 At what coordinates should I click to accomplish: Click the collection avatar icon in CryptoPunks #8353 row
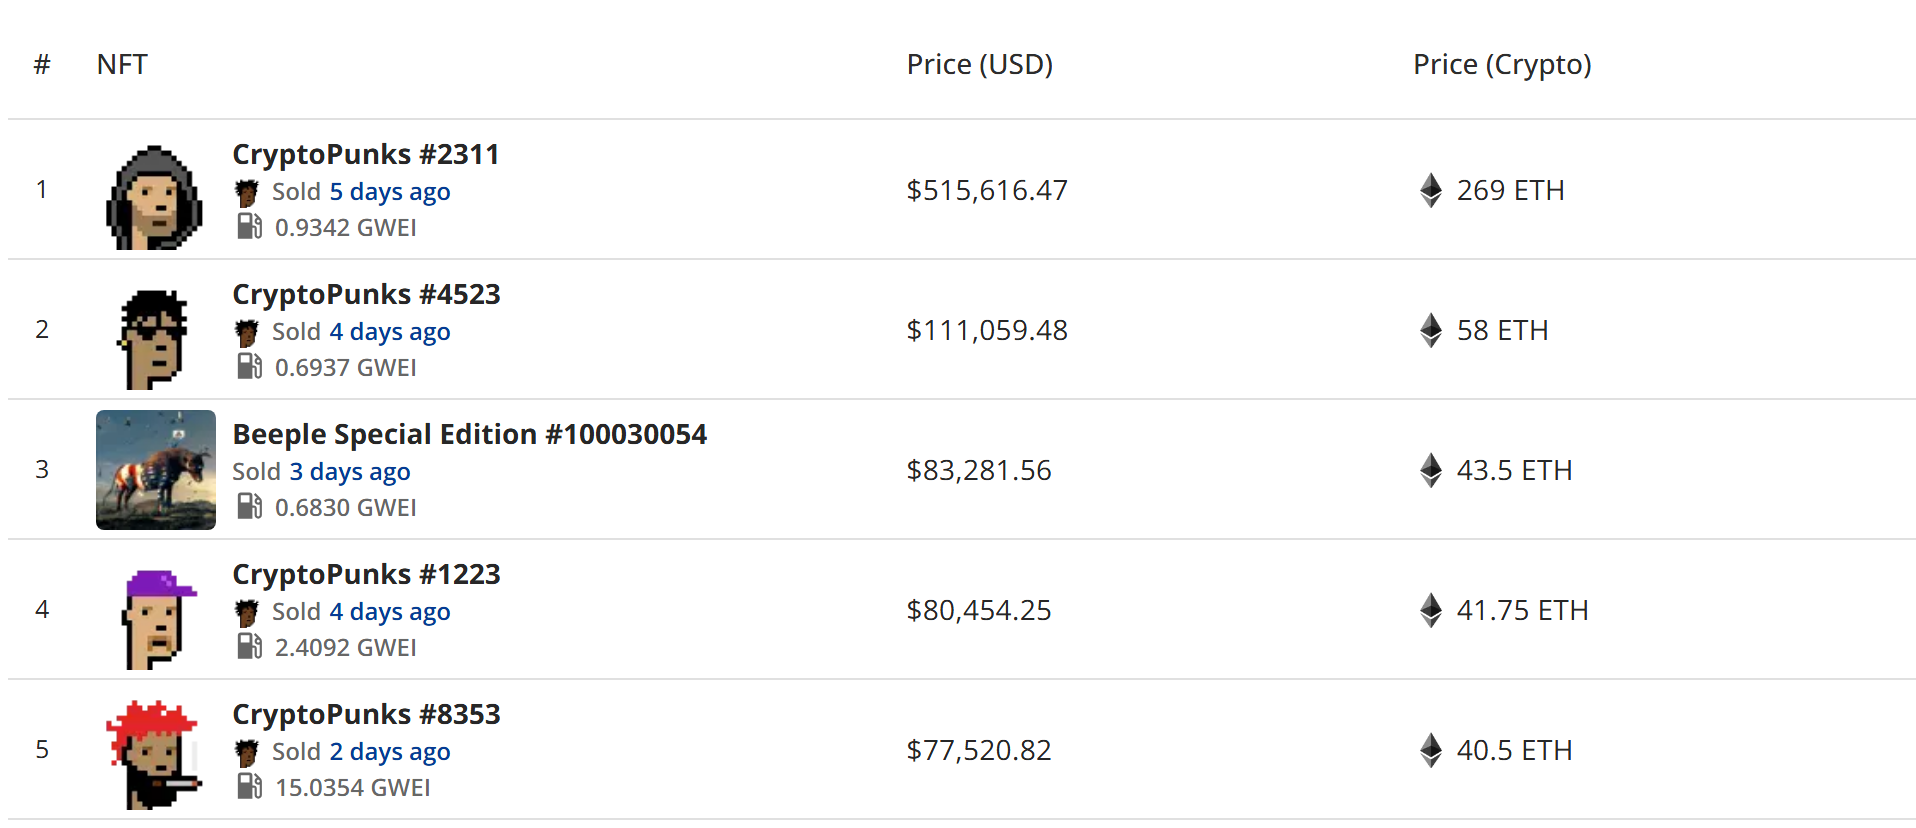(x=247, y=752)
